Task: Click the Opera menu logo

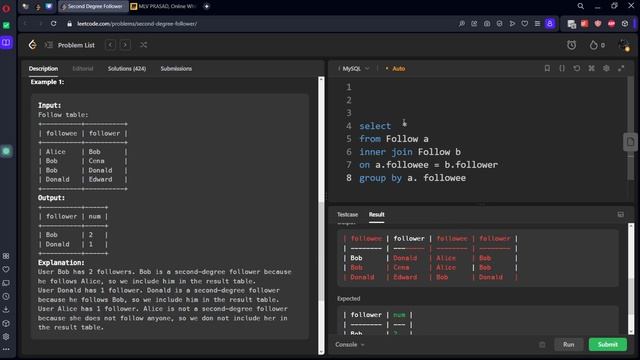Action: click(6, 8)
